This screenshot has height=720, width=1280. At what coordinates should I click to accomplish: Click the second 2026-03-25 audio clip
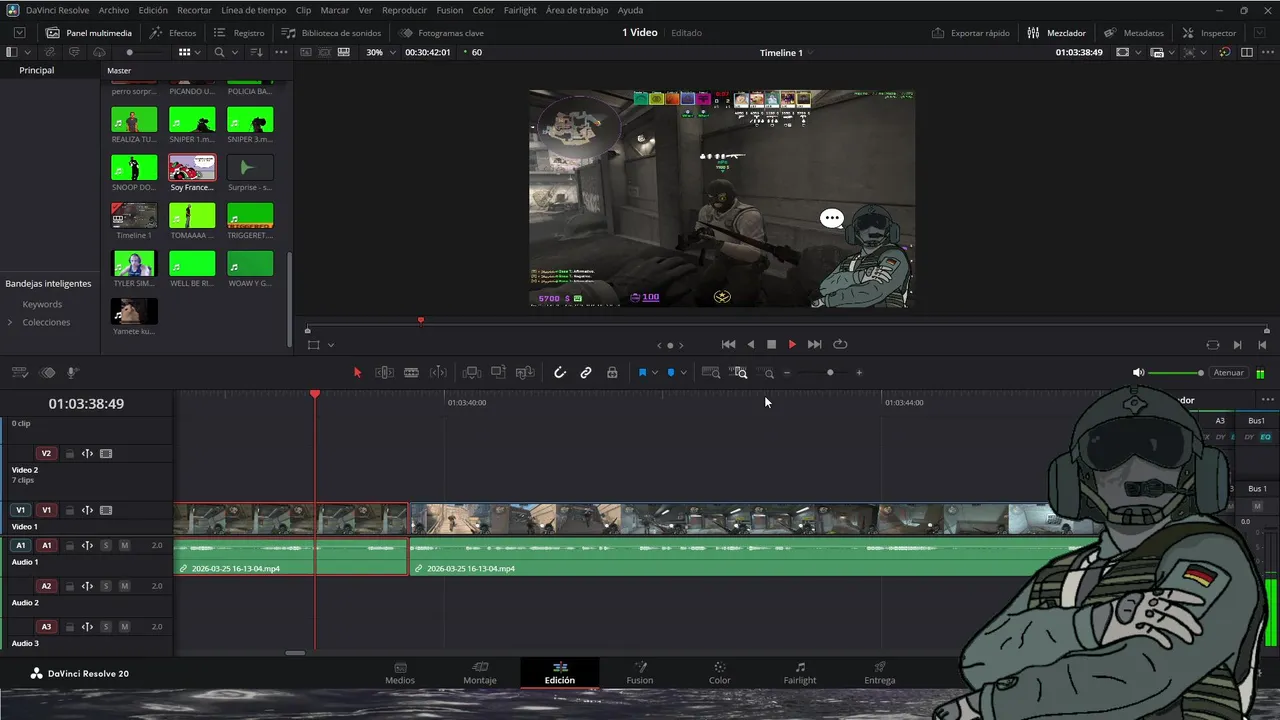pyautogui.click(x=750, y=558)
